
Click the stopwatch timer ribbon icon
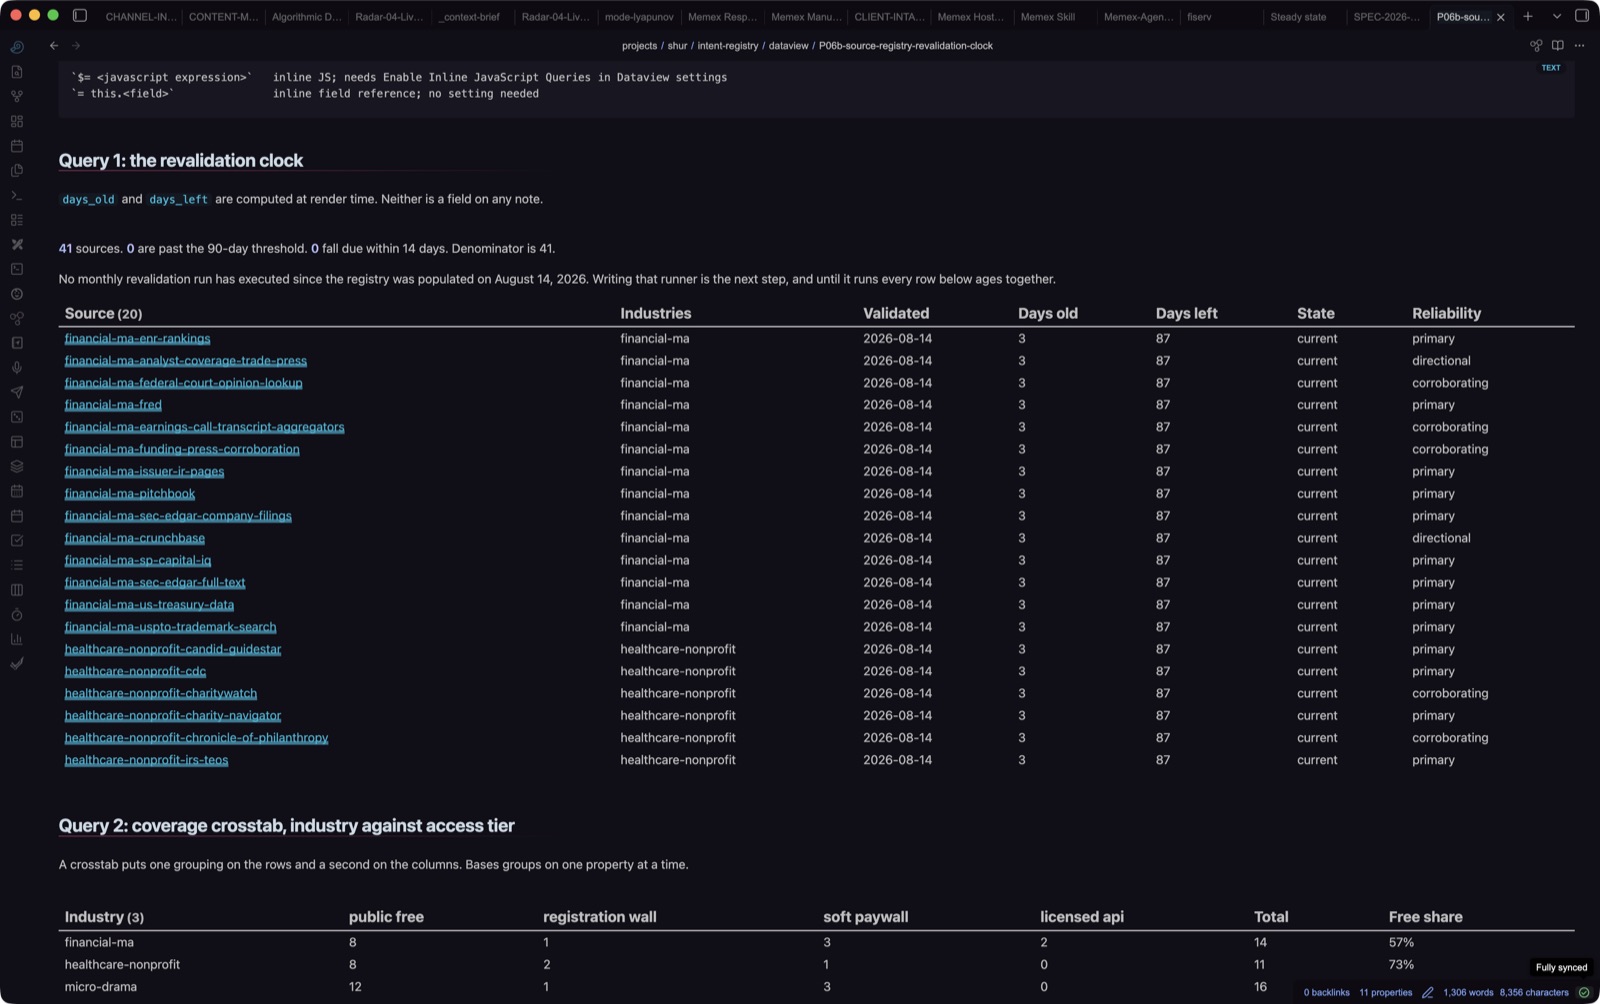pos(17,614)
